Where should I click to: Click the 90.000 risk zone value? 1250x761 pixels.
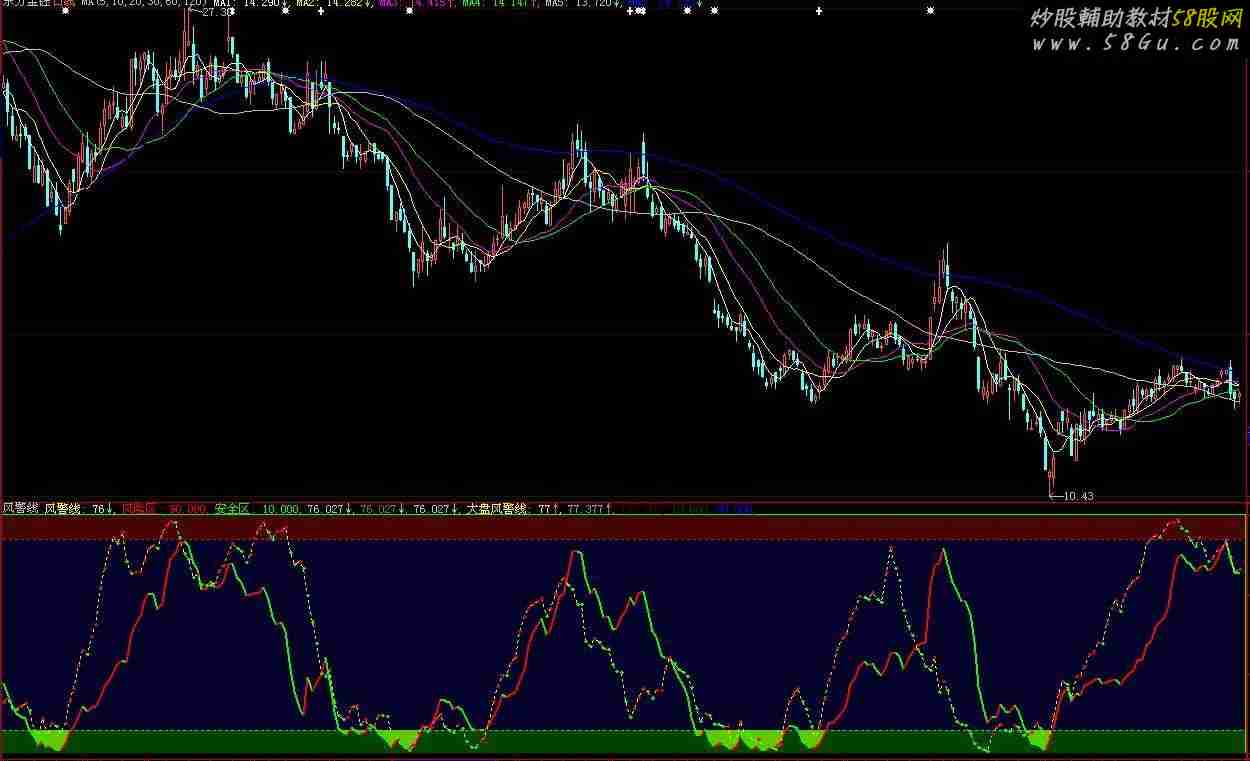coord(187,509)
